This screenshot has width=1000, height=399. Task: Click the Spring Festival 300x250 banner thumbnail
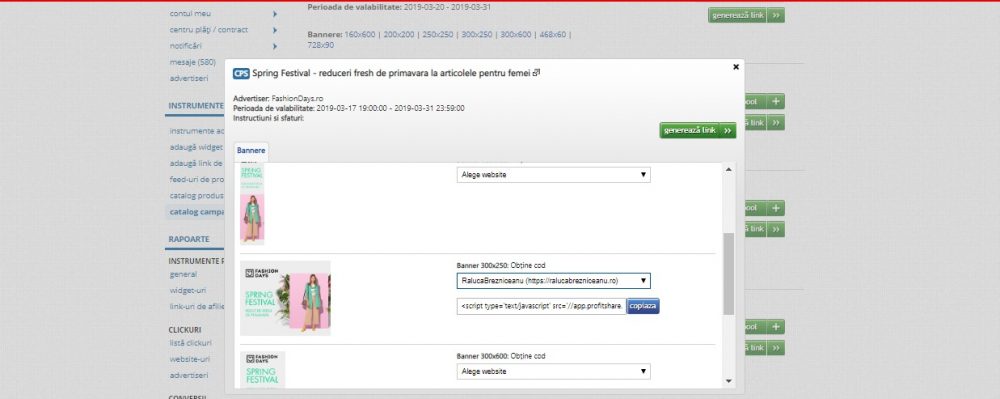pos(285,298)
